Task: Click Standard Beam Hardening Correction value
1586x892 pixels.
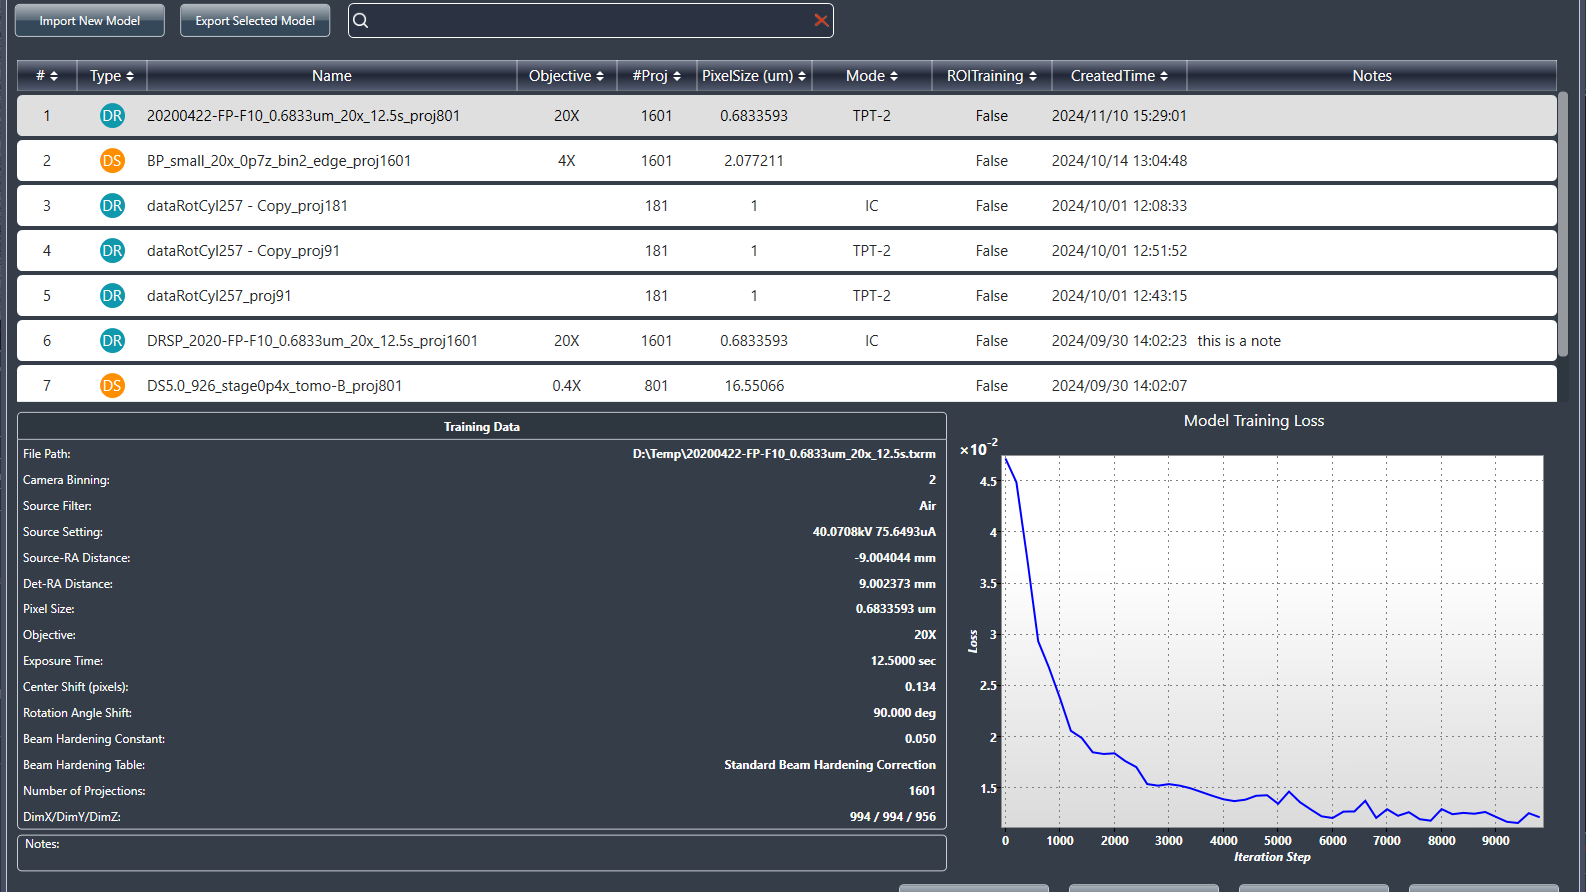Action: [830, 765]
